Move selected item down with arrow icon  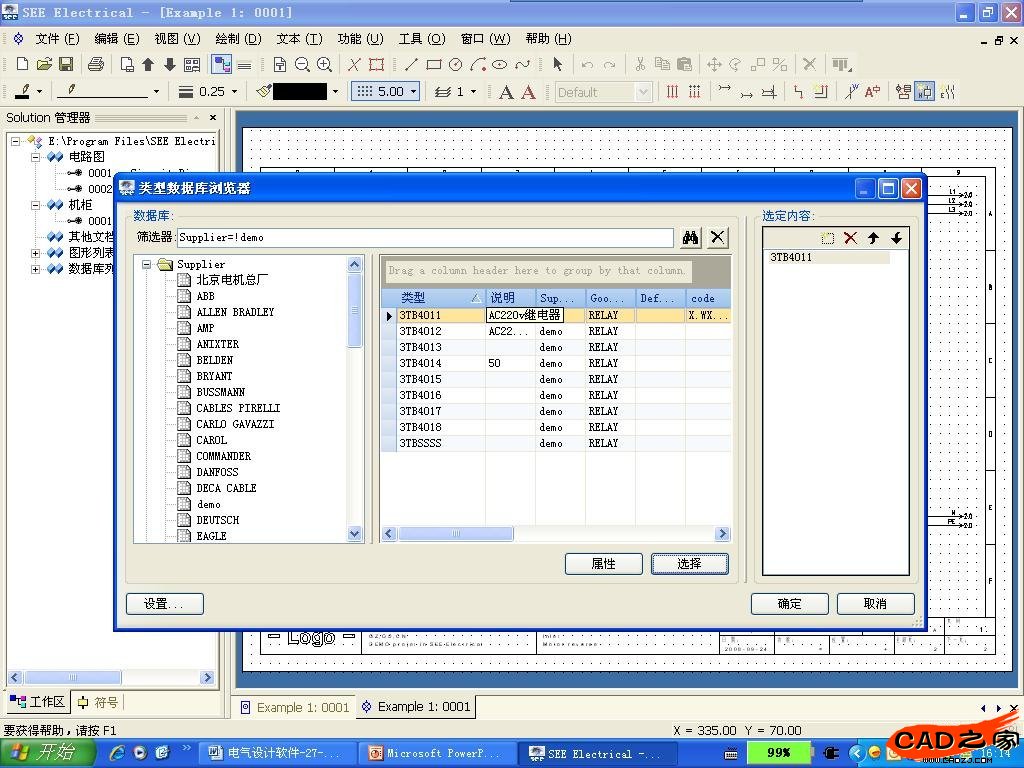[896, 238]
